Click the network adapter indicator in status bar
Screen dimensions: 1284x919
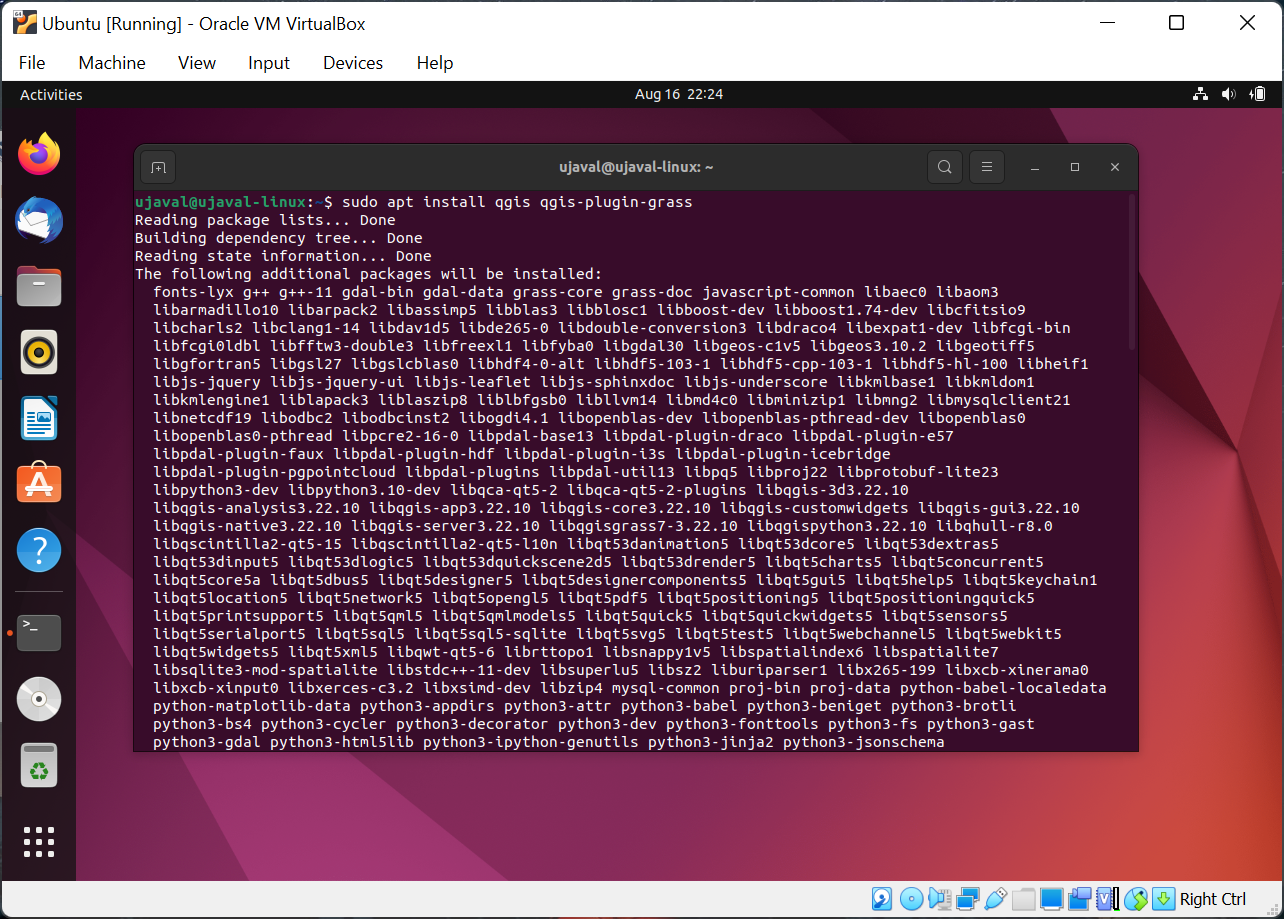[968, 899]
